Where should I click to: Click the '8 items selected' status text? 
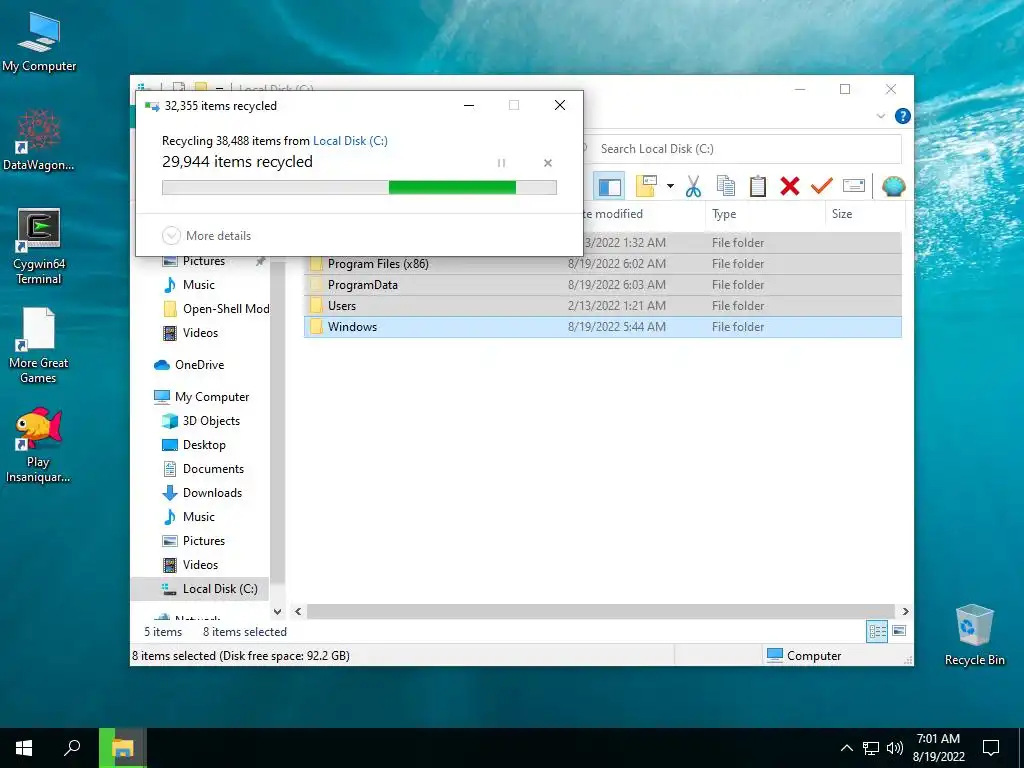[245, 632]
